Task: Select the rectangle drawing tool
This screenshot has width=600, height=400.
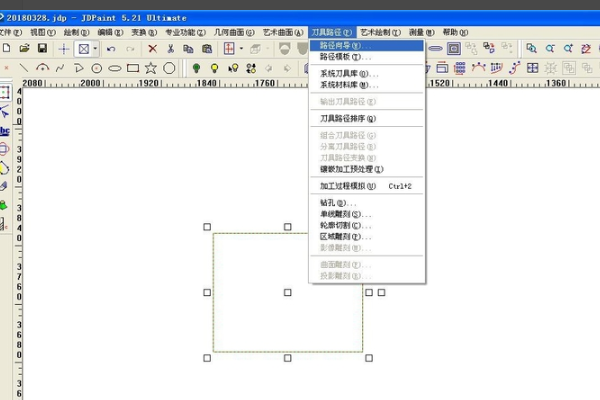Action: 133,68
